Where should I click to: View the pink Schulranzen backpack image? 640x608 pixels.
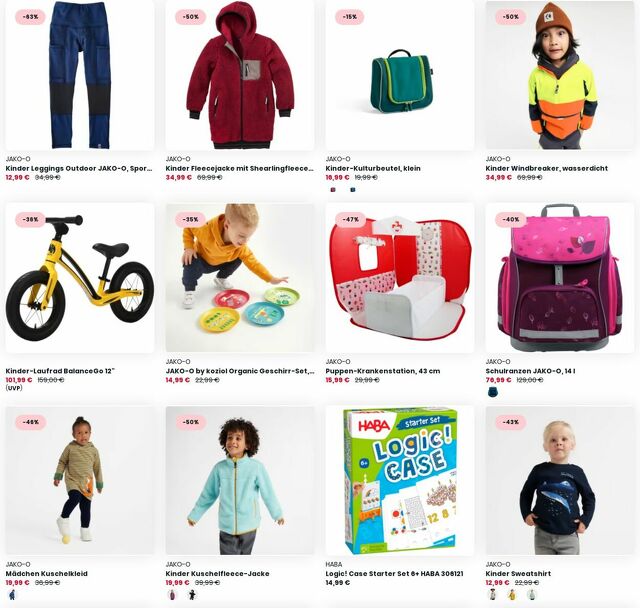(x=560, y=278)
